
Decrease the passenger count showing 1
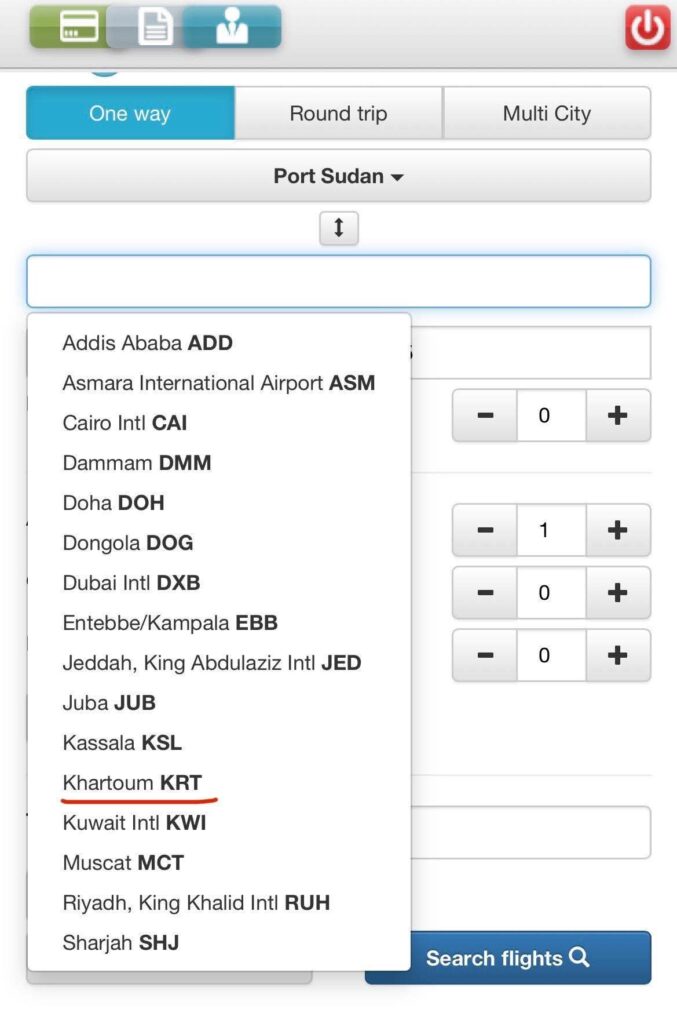coord(485,530)
